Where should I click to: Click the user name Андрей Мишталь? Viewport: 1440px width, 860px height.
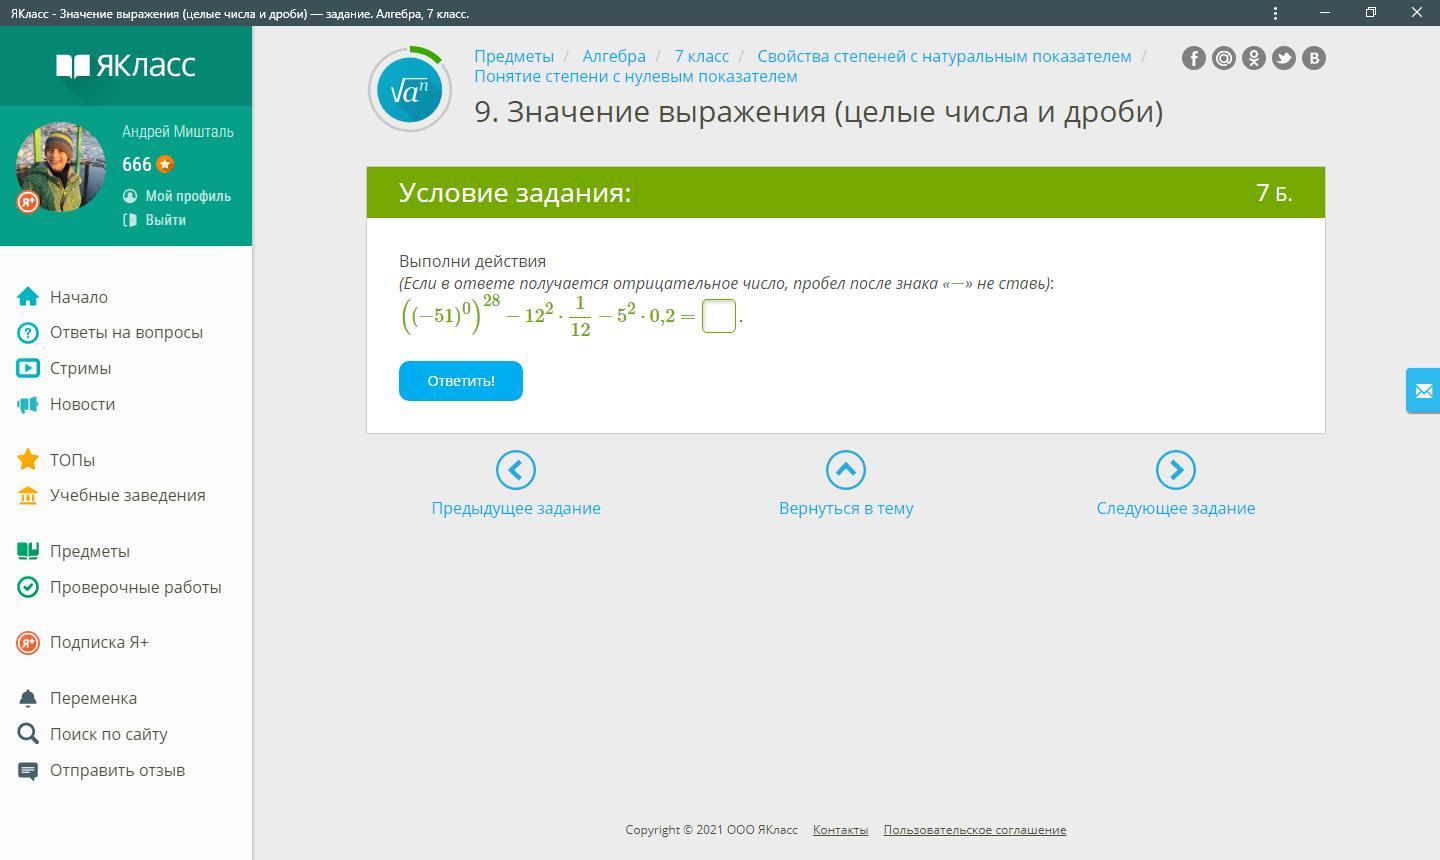click(178, 132)
